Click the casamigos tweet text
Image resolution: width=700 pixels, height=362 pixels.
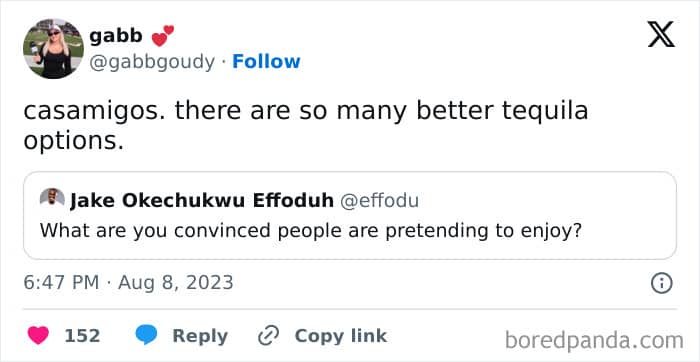tap(305, 126)
